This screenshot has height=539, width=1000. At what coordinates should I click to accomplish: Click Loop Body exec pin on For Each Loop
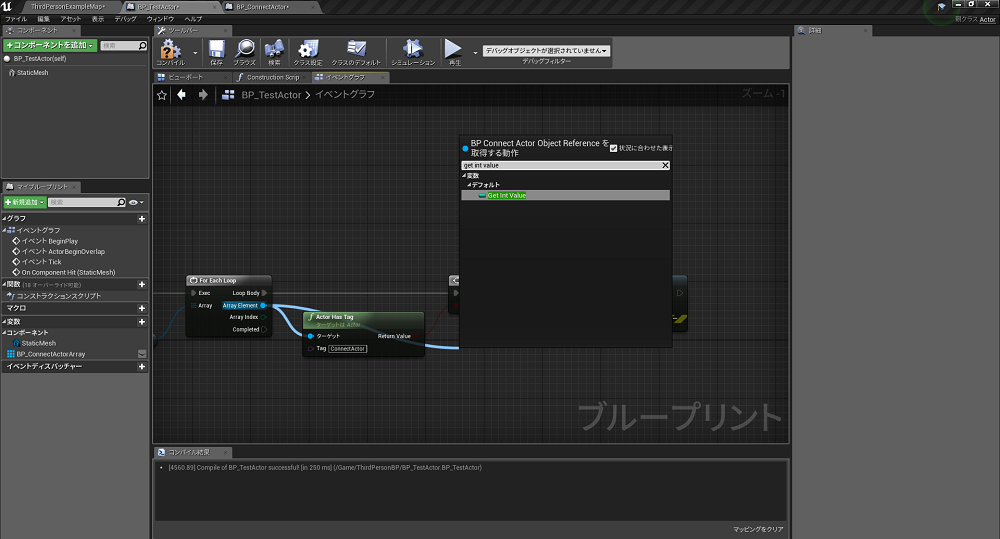pyautogui.click(x=264, y=293)
